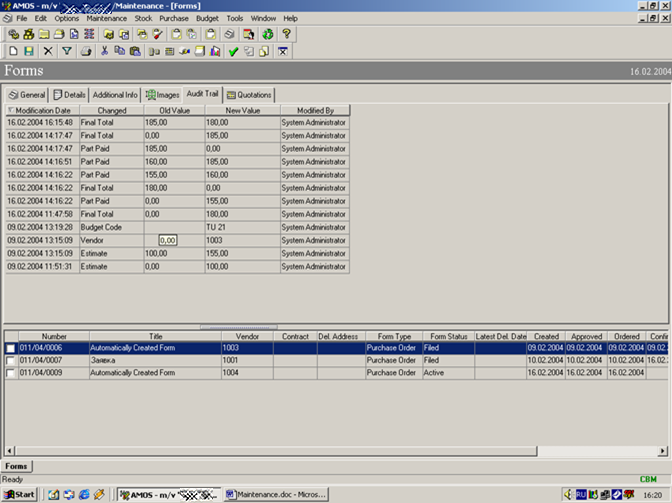Click the Delete X toolbar icon
The image size is (672, 503).
48,50
